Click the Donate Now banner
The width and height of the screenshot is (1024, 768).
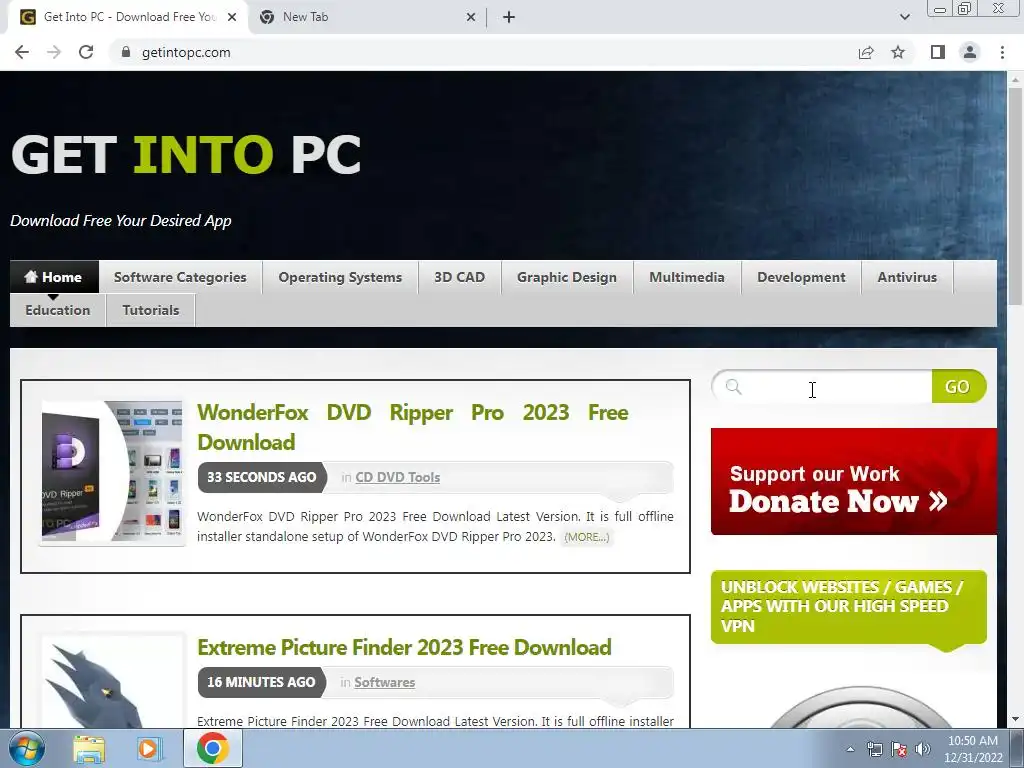click(x=854, y=481)
